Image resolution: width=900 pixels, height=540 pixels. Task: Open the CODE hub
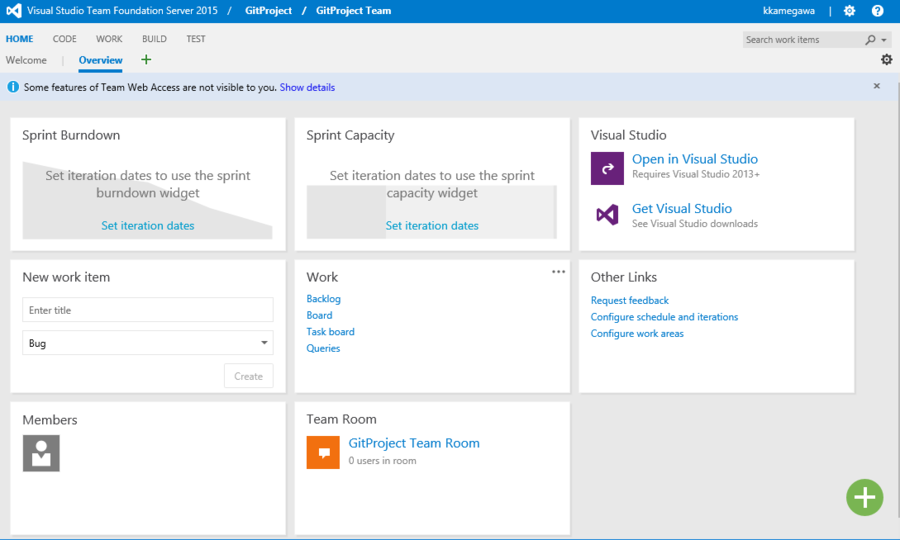tap(64, 39)
